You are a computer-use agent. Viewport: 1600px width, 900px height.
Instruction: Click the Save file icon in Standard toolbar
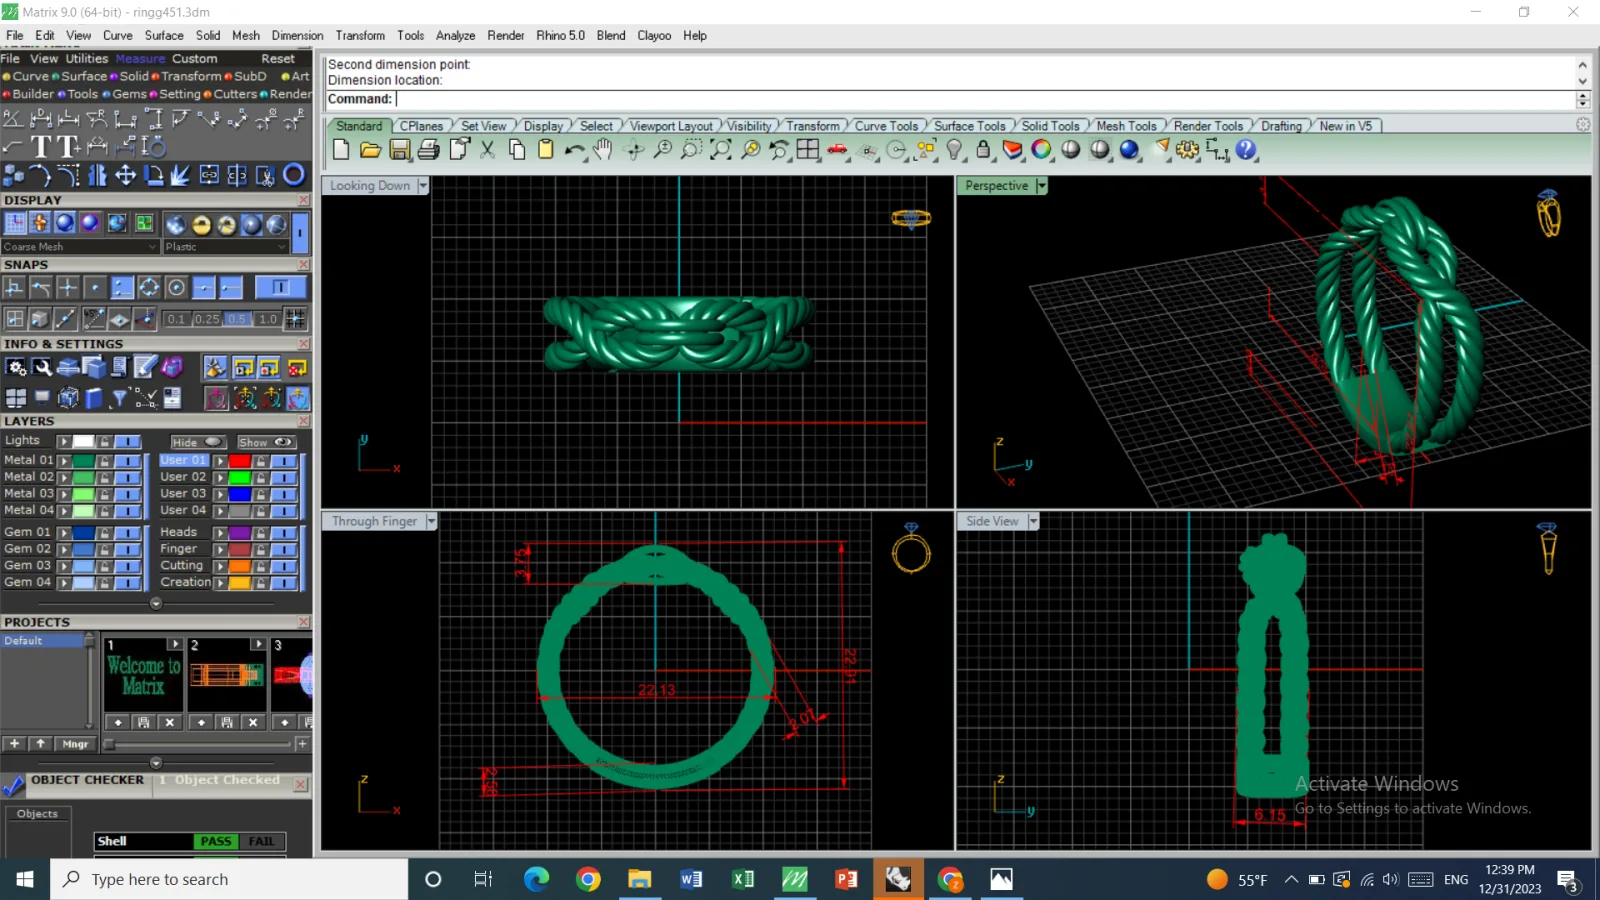click(x=399, y=150)
